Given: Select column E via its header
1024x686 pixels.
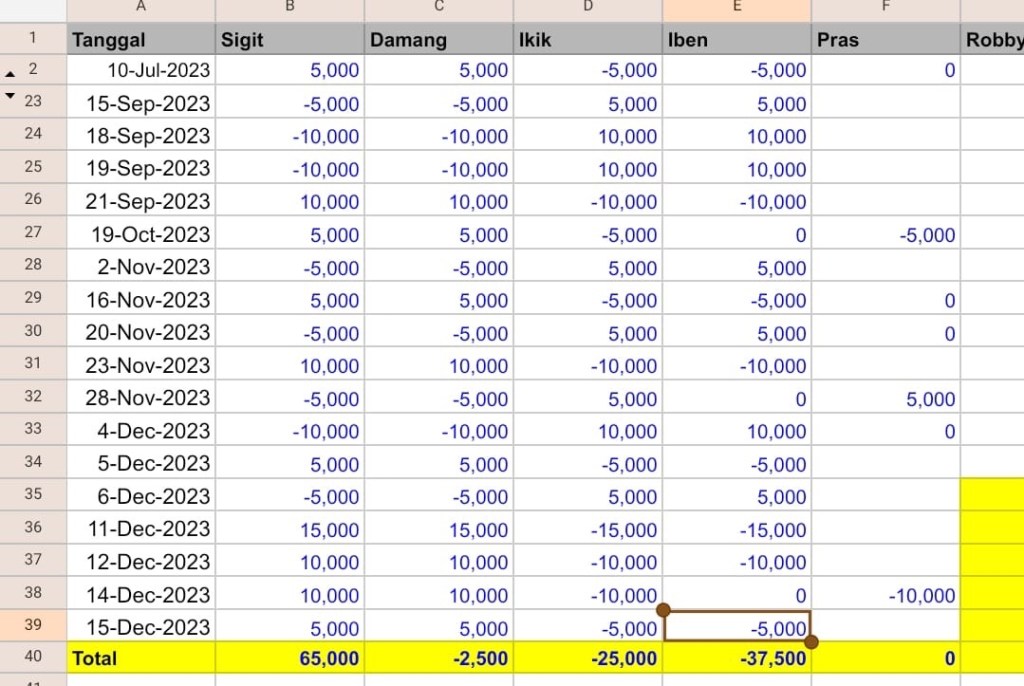Looking at the screenshot, I should coord(737,8).
